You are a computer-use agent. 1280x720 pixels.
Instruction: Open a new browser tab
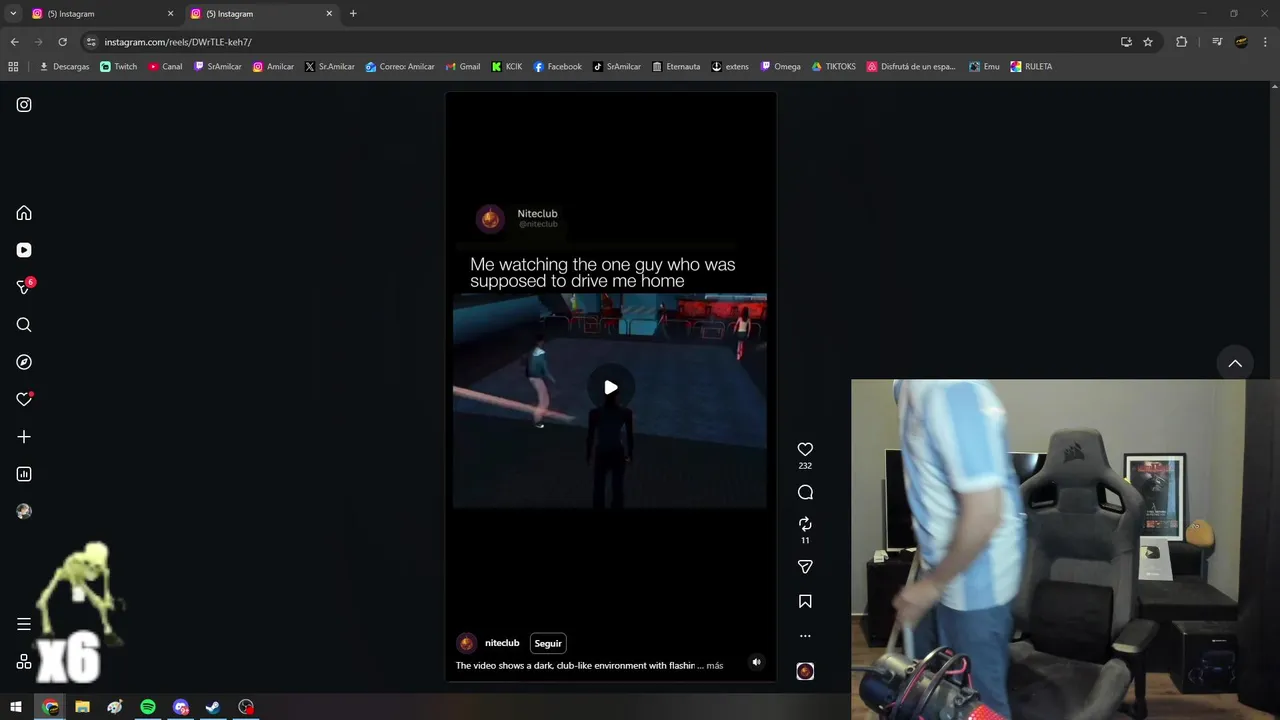point(353,14)
